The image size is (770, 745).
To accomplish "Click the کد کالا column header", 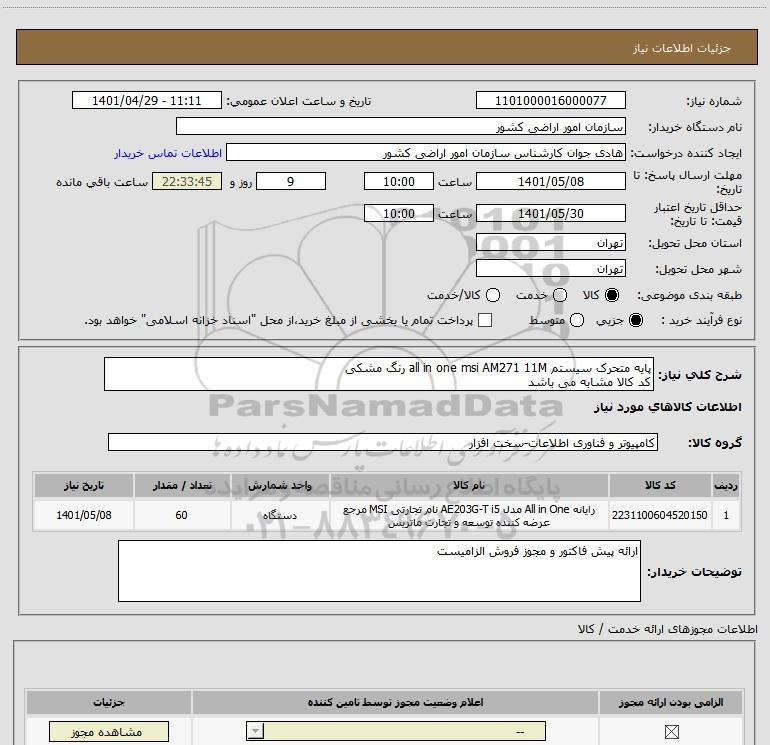I will pos(660,485).
